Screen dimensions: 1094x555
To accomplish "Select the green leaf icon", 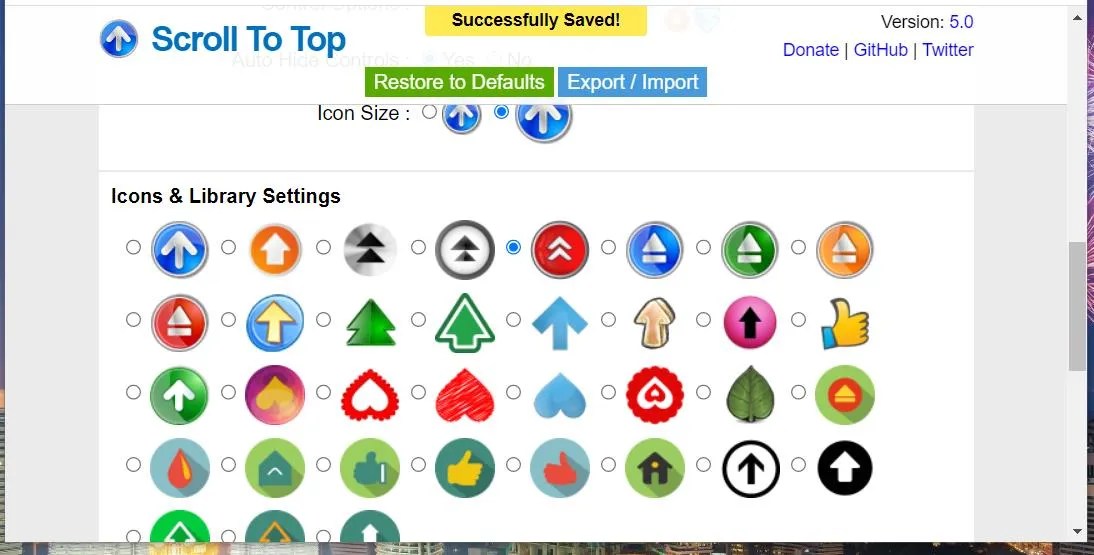I will [750, 394].
